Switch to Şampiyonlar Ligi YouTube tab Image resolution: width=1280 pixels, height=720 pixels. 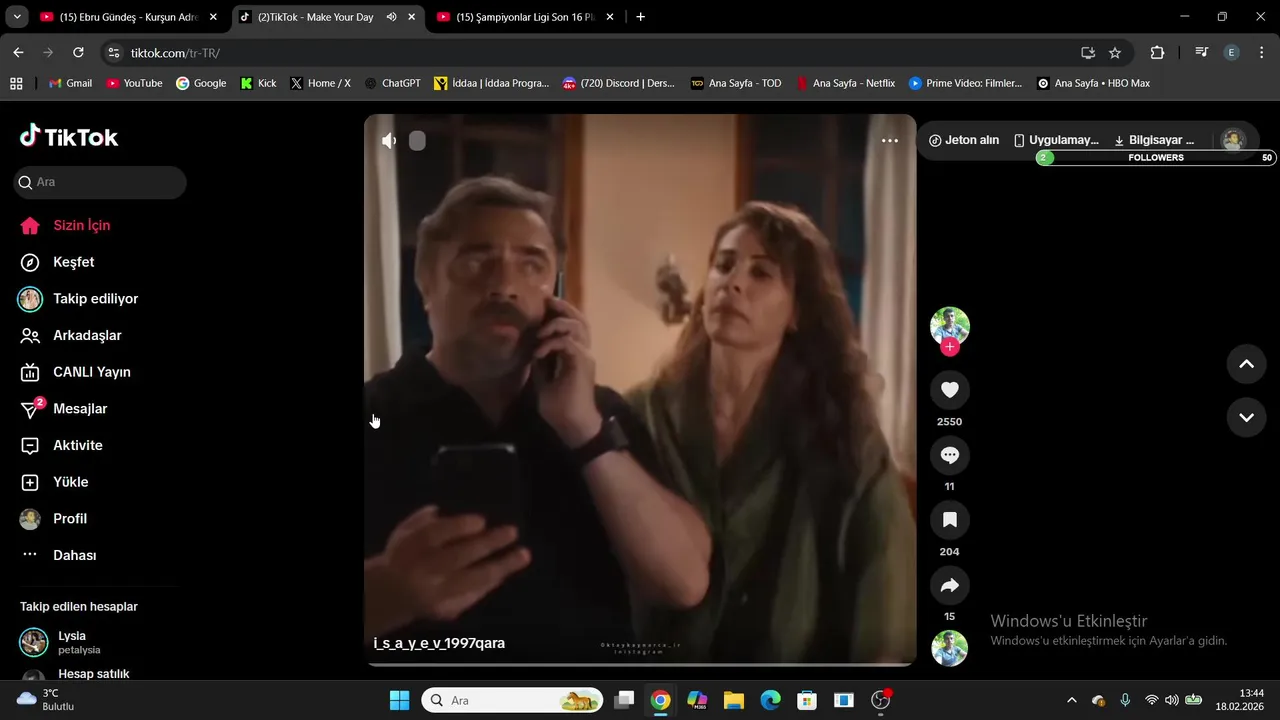526,17
